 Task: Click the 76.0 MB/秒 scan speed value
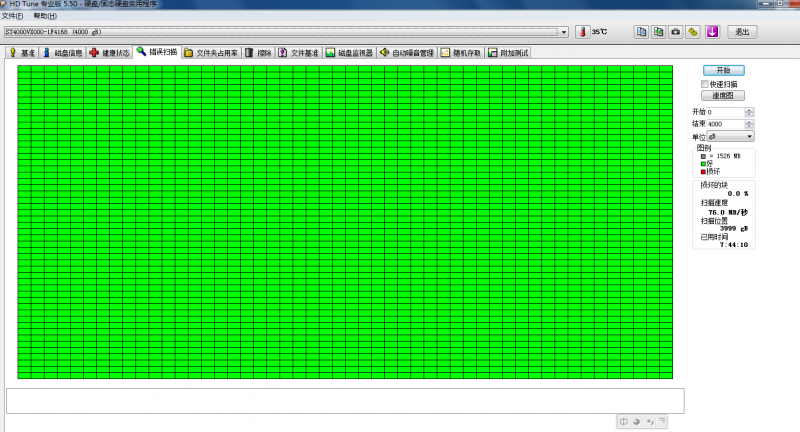[x=728, y=212]
